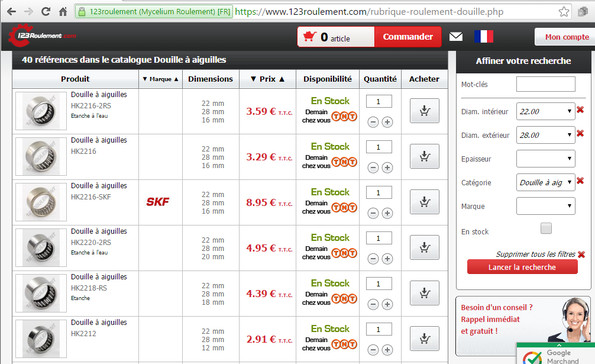The width and height of the screenshot is (595, 364).
Task: Increase quantity for HK2220-2RS
Action: [387, 259]
